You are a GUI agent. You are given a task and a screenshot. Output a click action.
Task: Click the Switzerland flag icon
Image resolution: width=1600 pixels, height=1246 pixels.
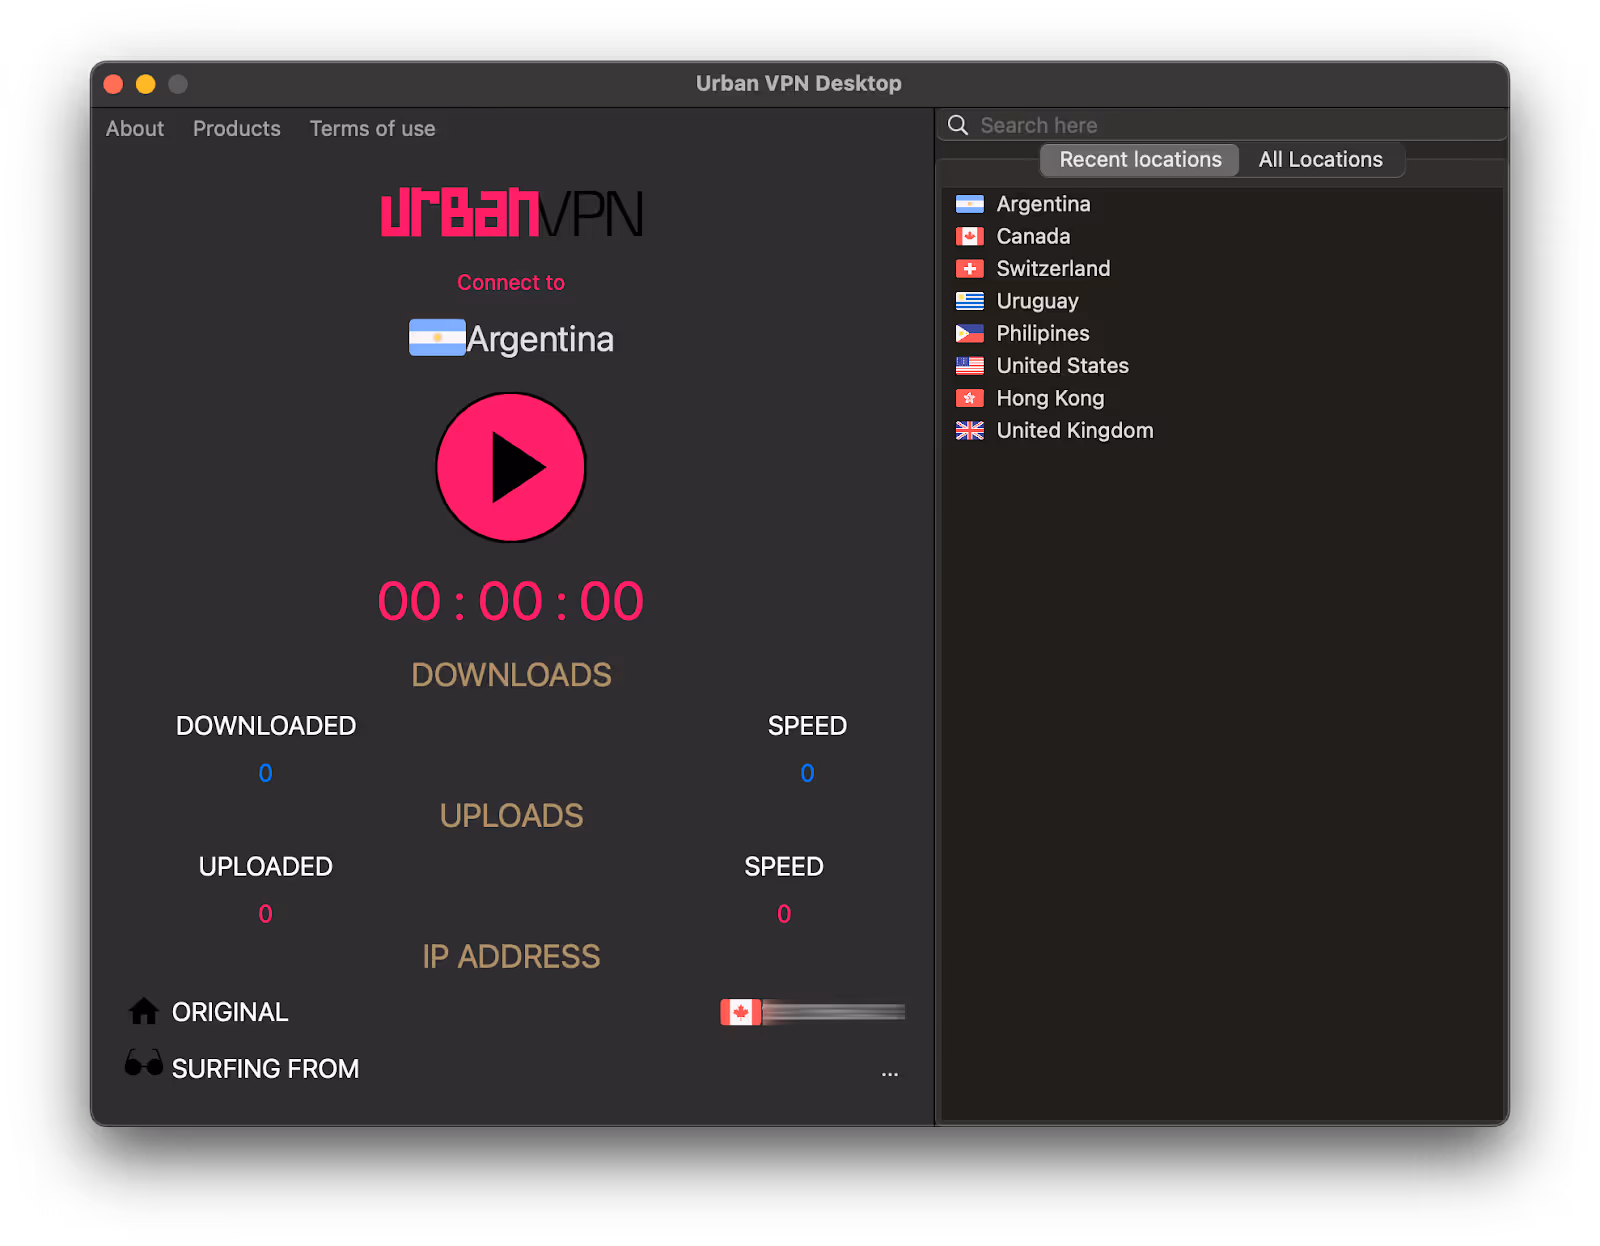tap(970, 269)
